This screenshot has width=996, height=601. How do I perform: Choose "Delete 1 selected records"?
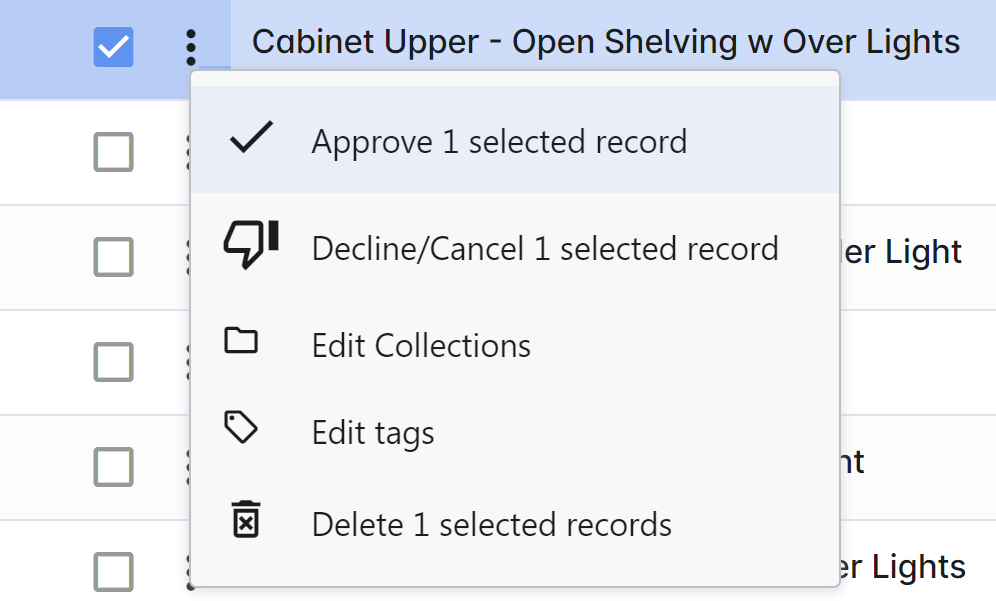pyautogui.click(x=491, y=524)
